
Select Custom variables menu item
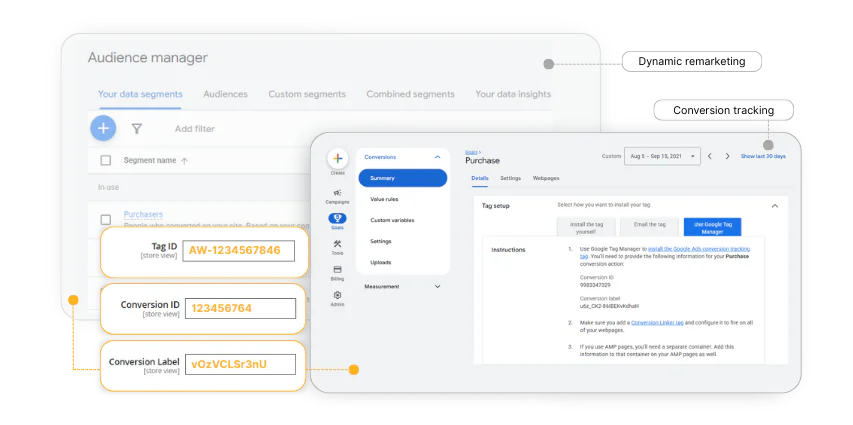click(x=392, y=220)
